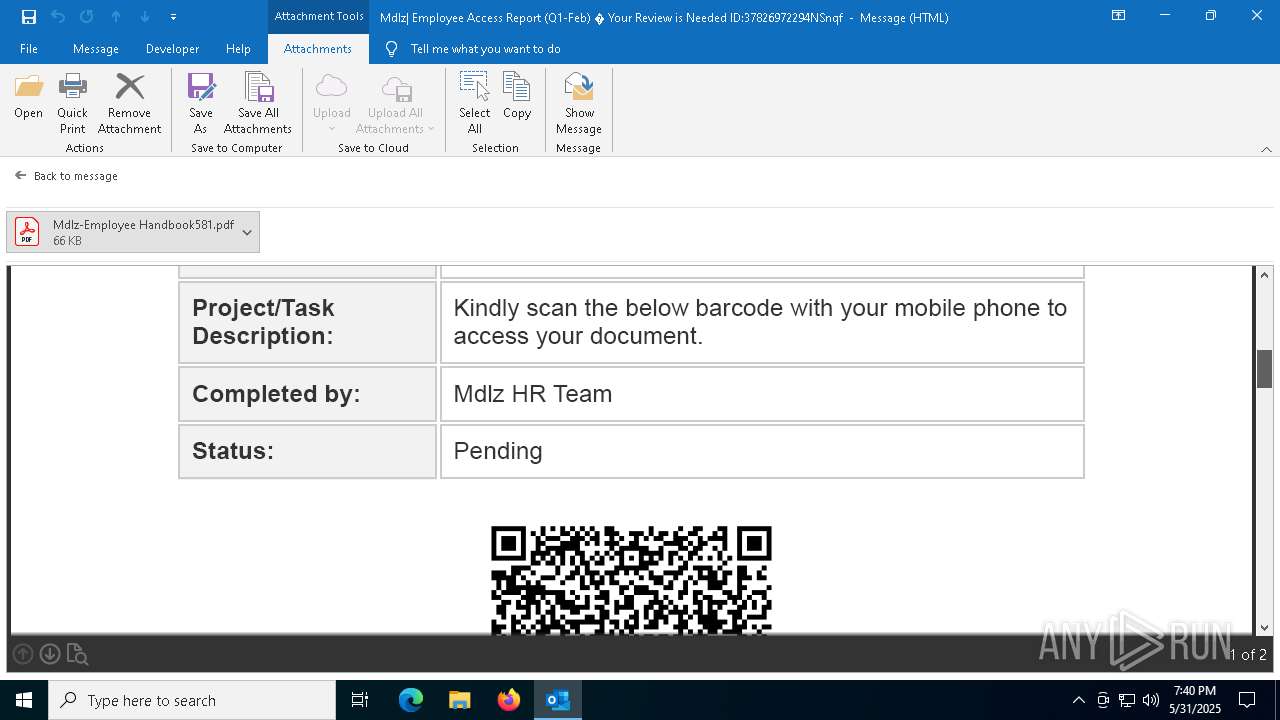Click the scroll up arrow of preview pane
The image size is (1280, 720).
[x=1265, y=275]
